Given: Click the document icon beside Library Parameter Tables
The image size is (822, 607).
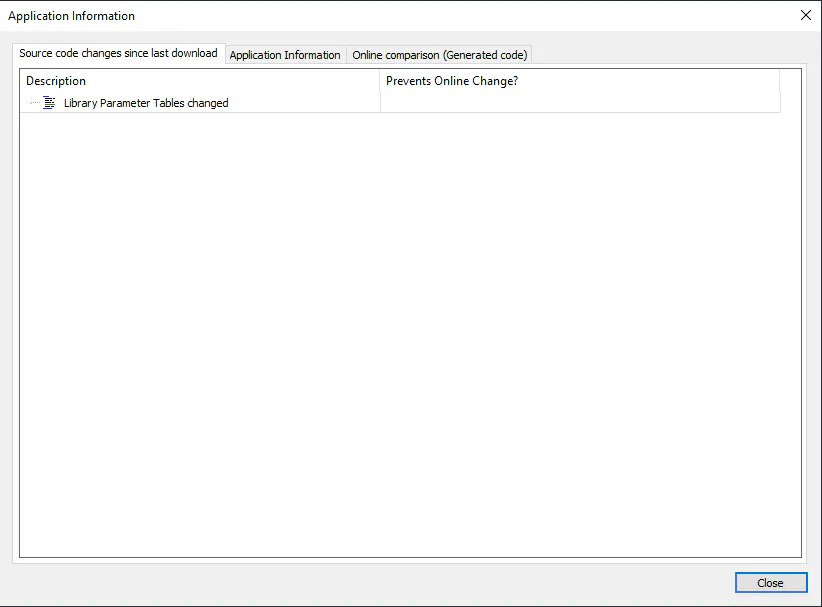Looking at the screenshot, I should 50,103.
